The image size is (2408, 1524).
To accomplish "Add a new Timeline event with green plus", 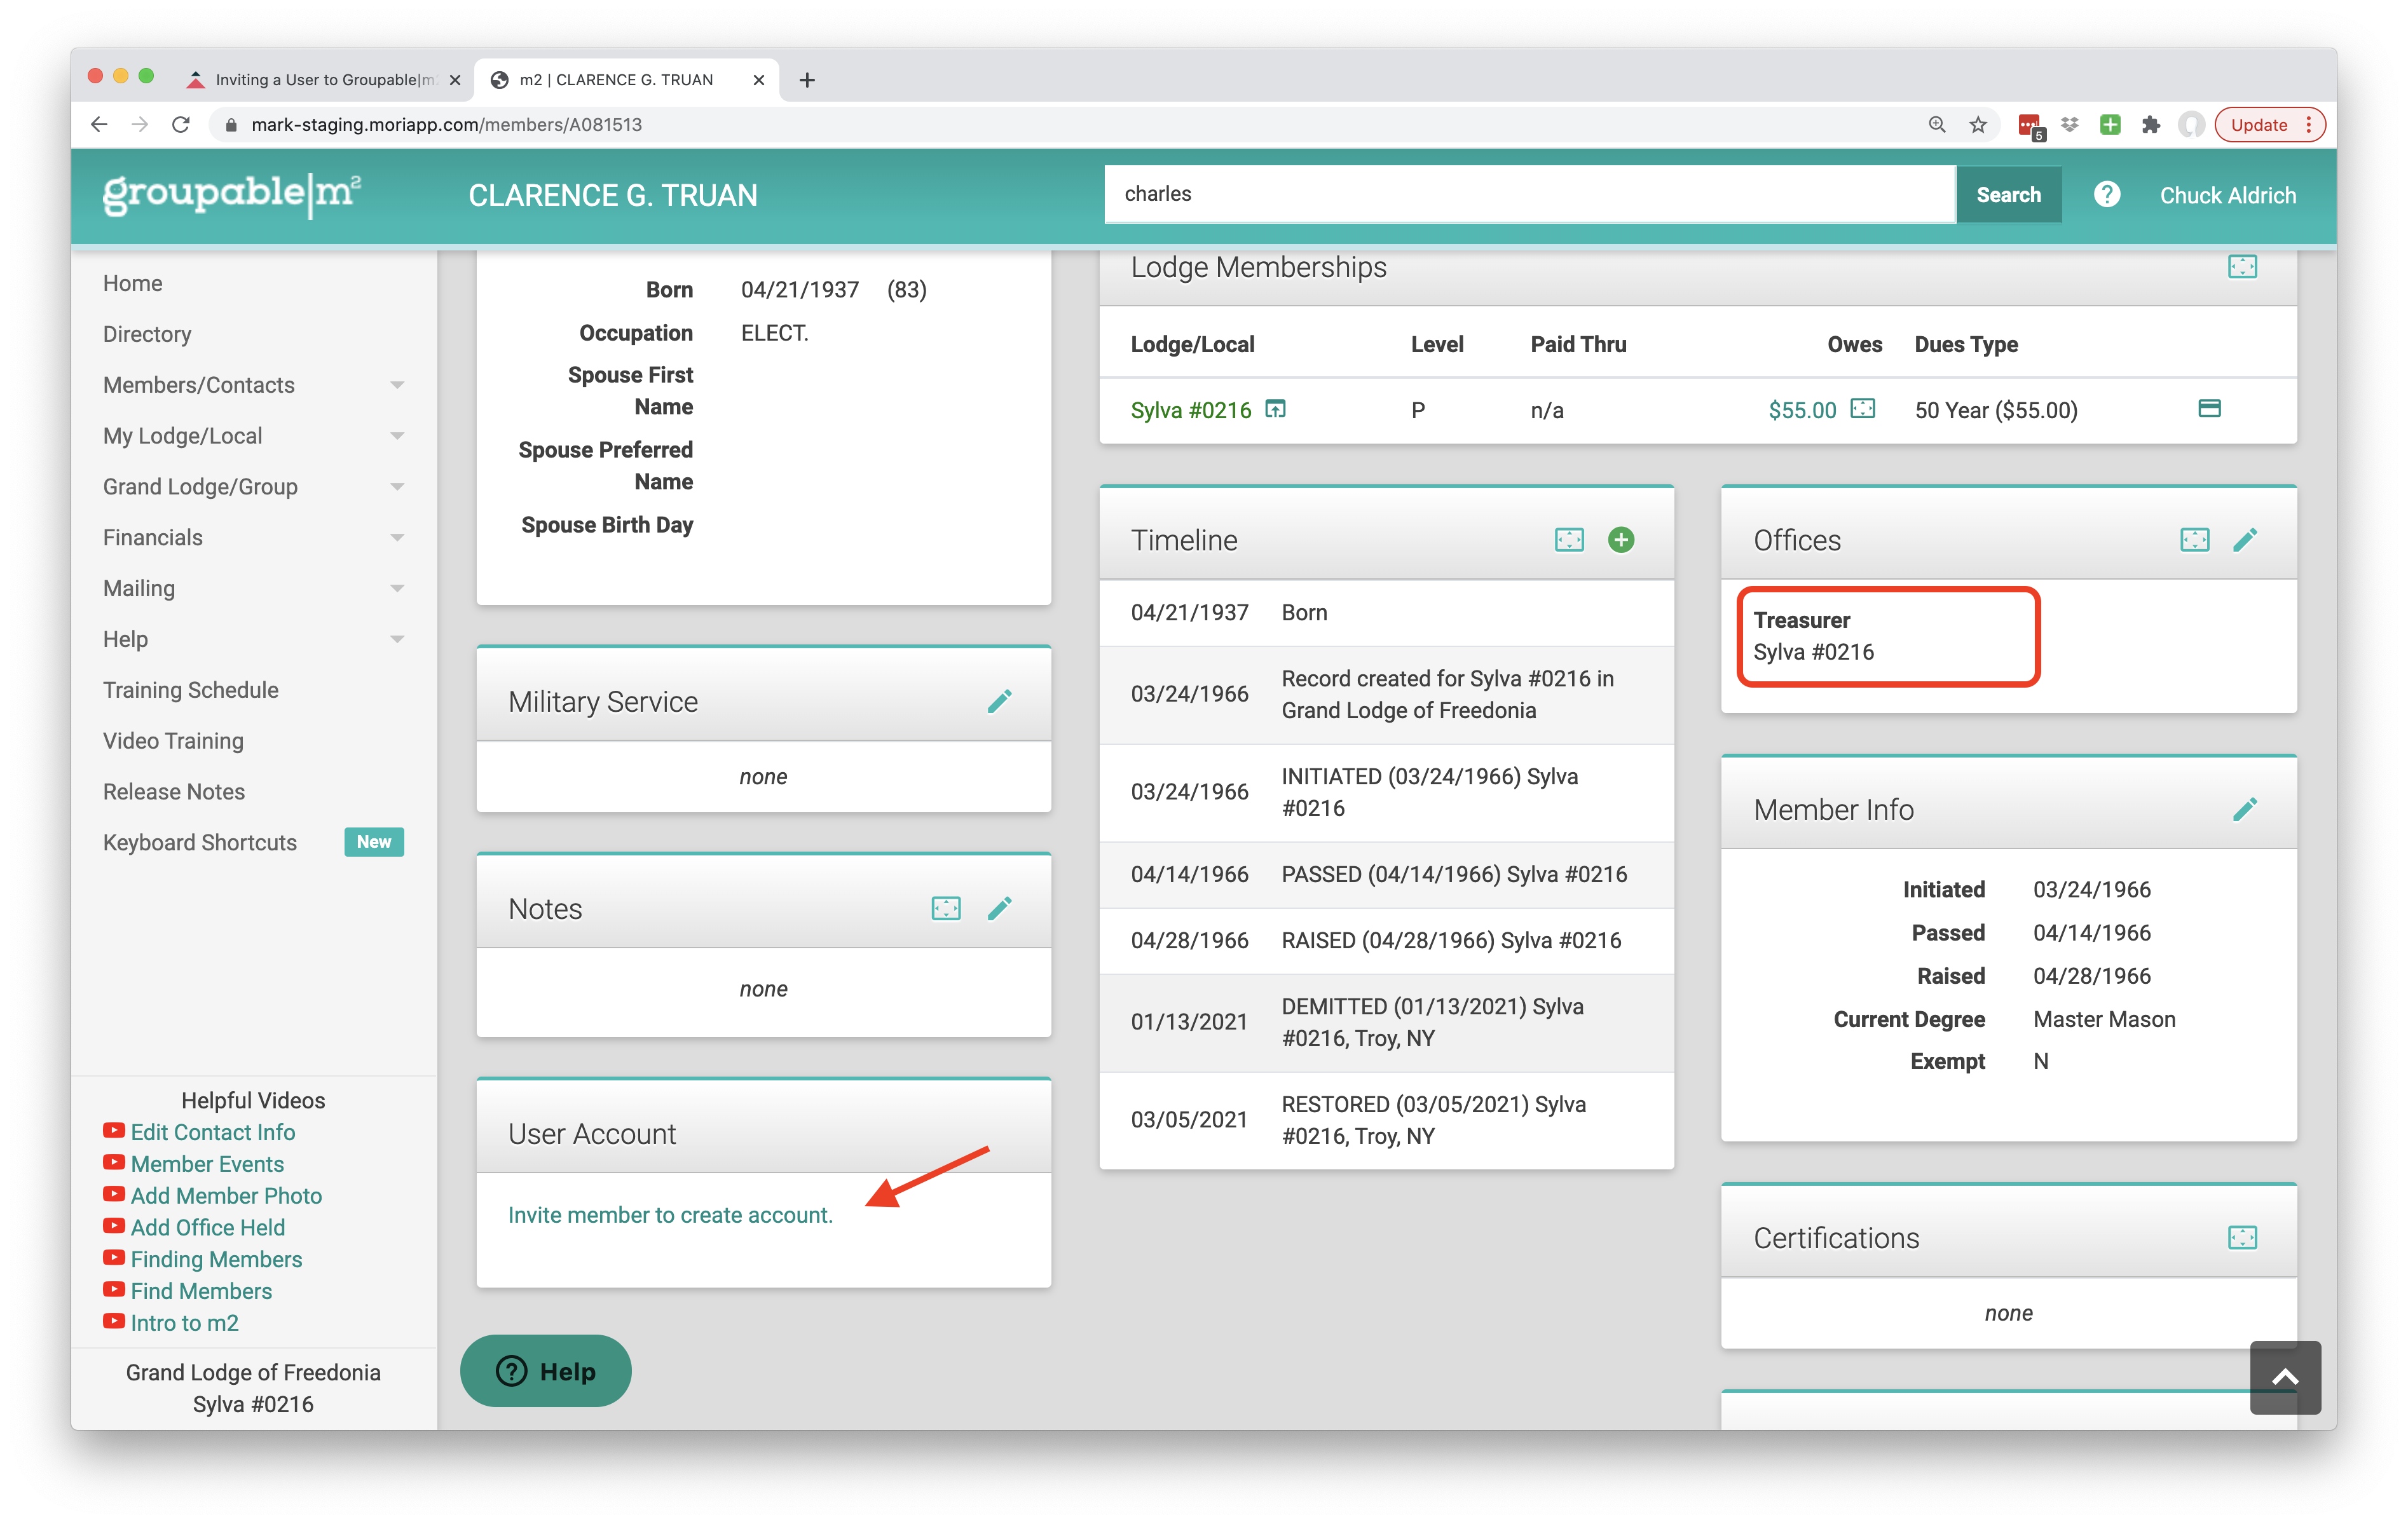I will click(x=1621, y=540).
